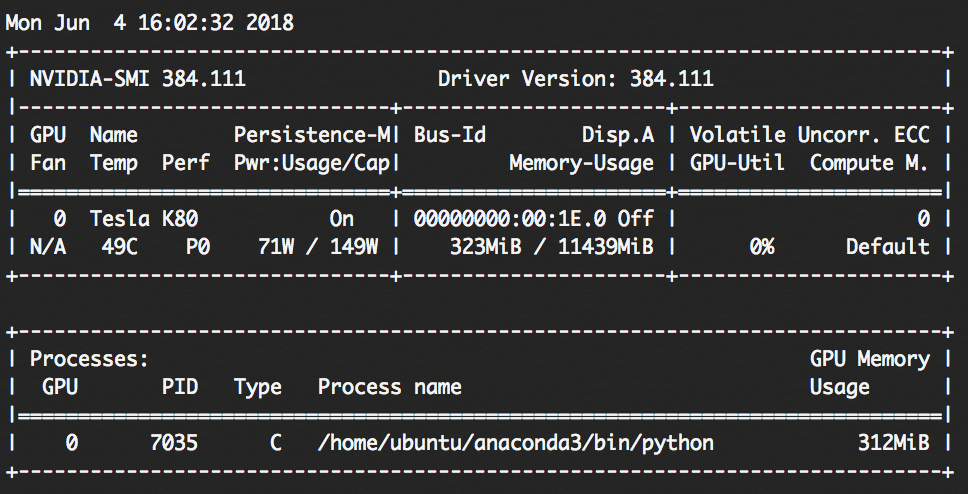Click the Tesla K80 GPU name
Image resolution: width=968 pixels, height=494 pixels.
(144, 219)
